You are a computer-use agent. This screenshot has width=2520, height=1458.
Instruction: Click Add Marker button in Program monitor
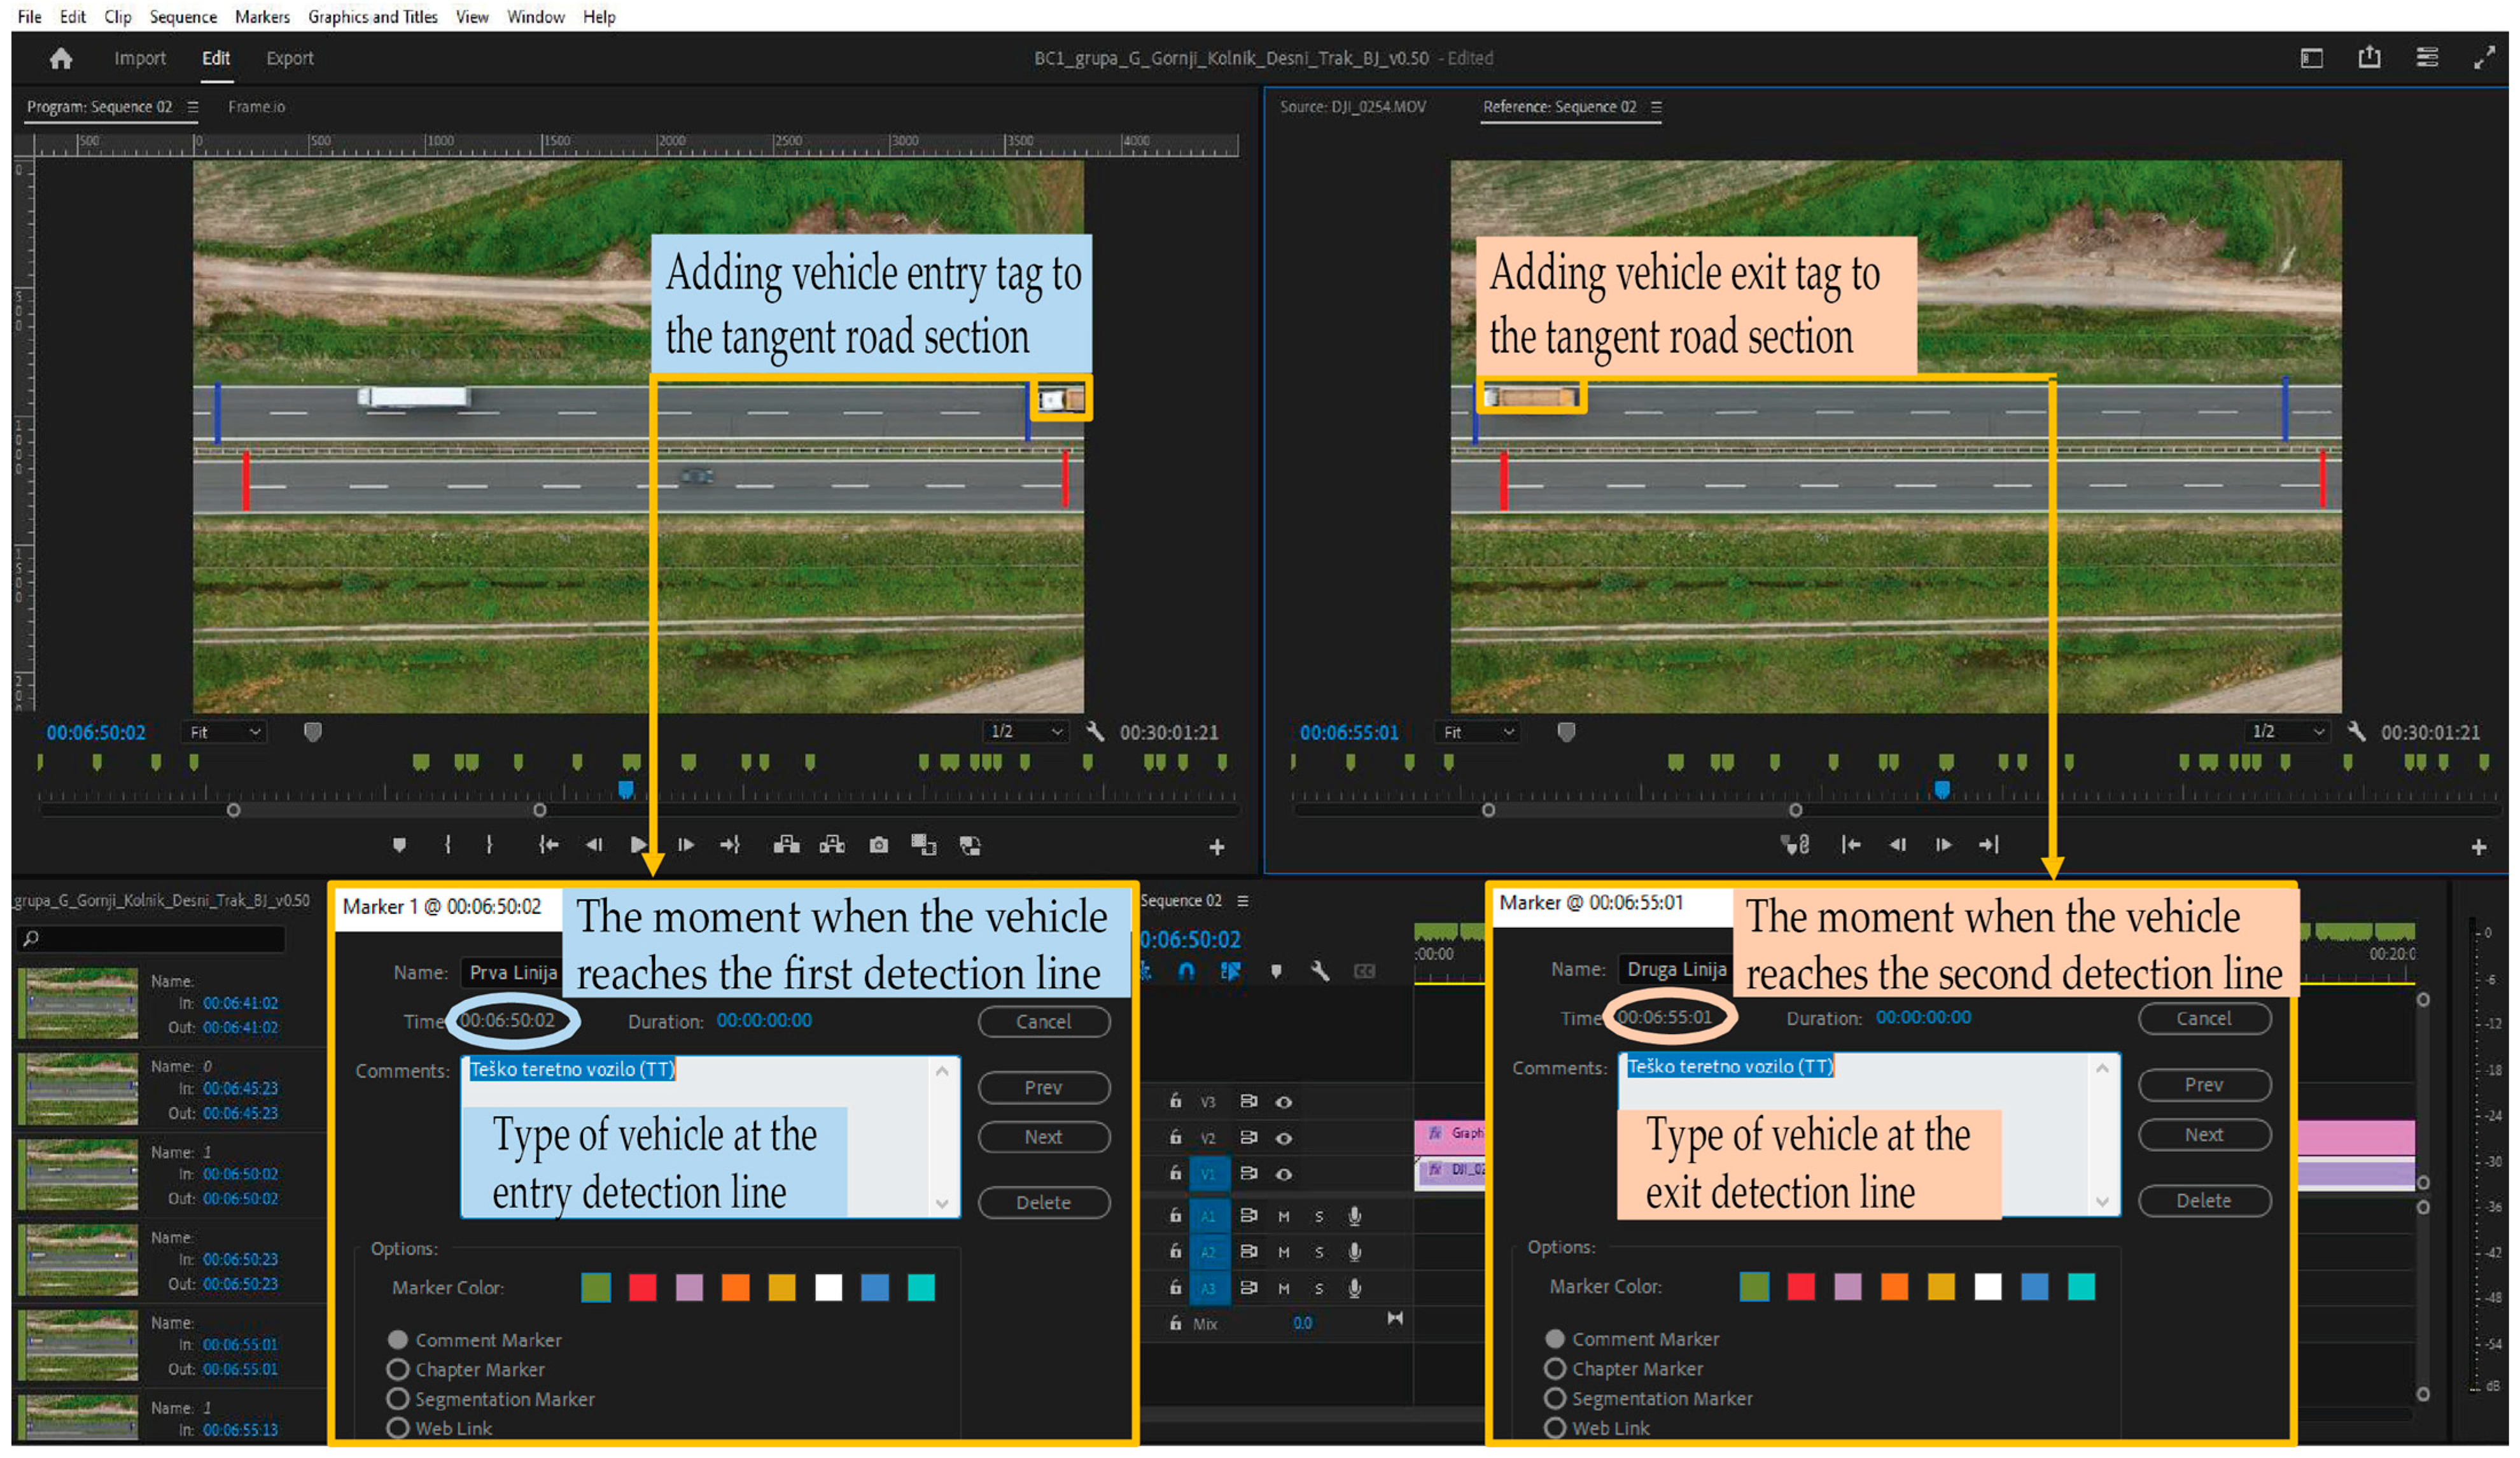[399, 845]
